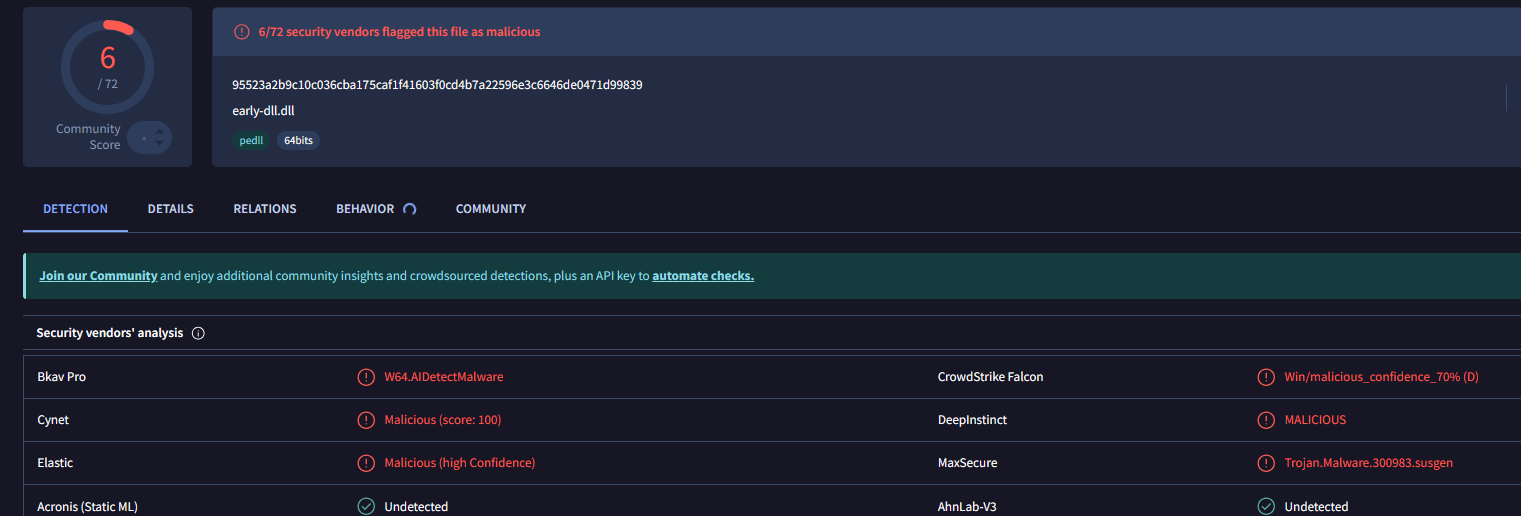This screenshot has height=516, width=1521.
Task: Click the DeepInstinct warning icon
Action: pyautogui.click(x=1266, y=420)
